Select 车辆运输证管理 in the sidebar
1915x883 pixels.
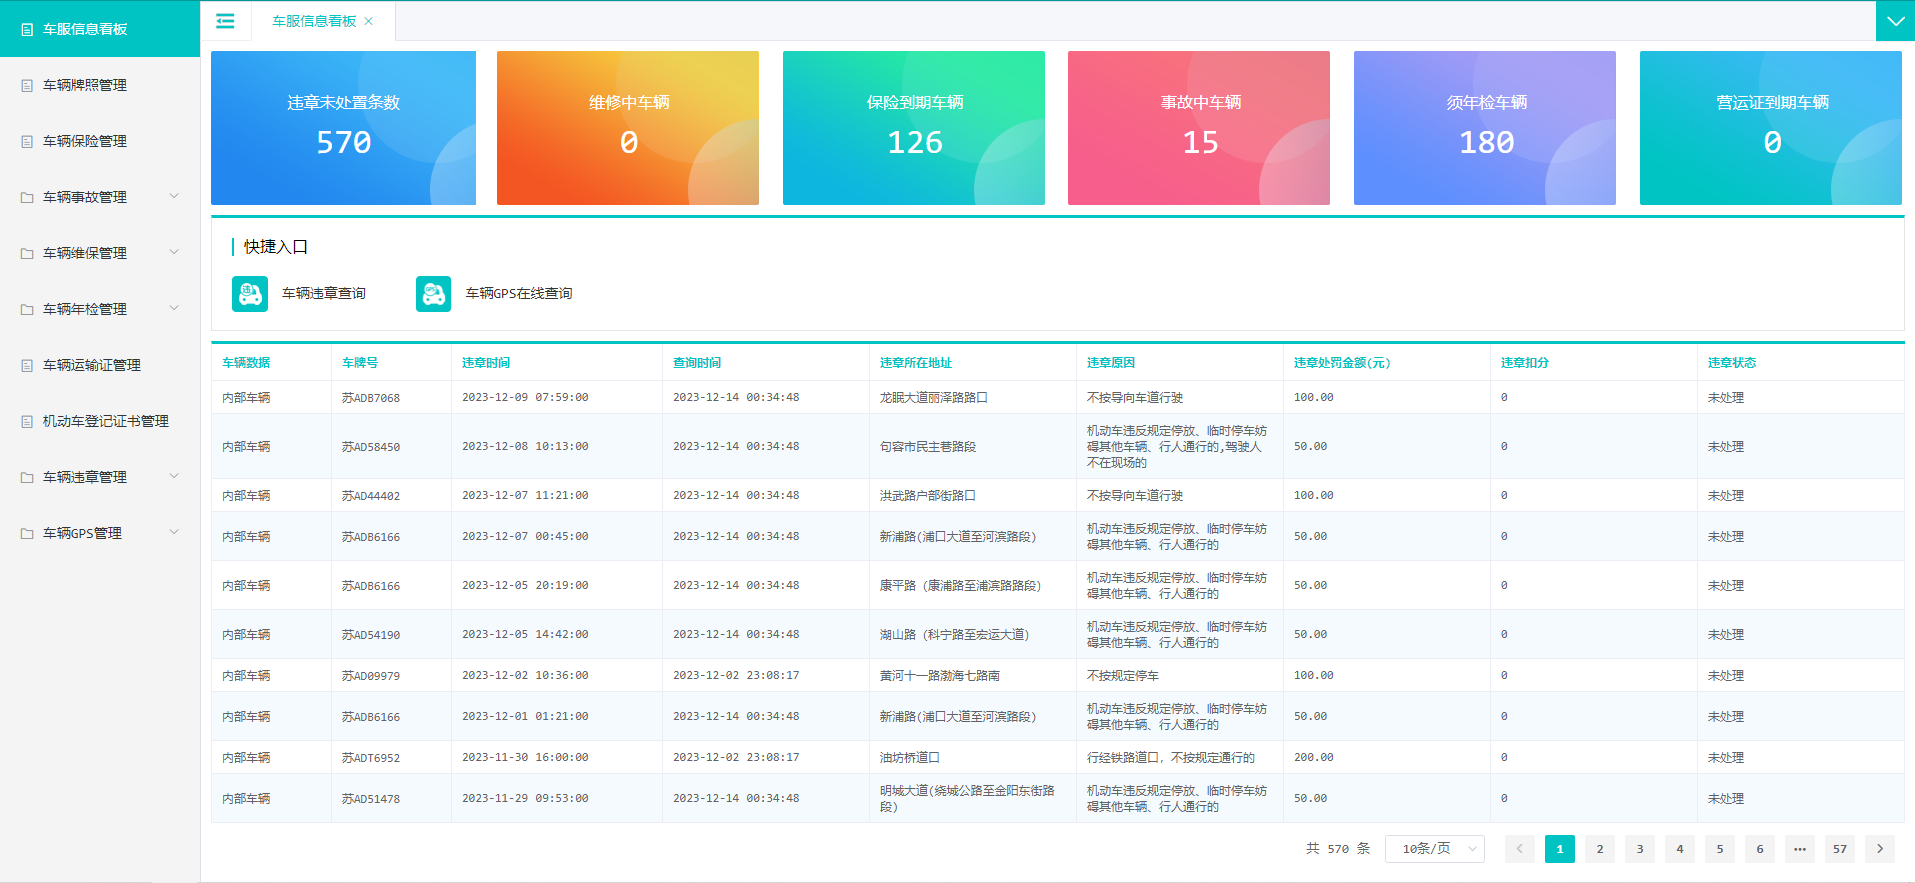click(100, 366)
